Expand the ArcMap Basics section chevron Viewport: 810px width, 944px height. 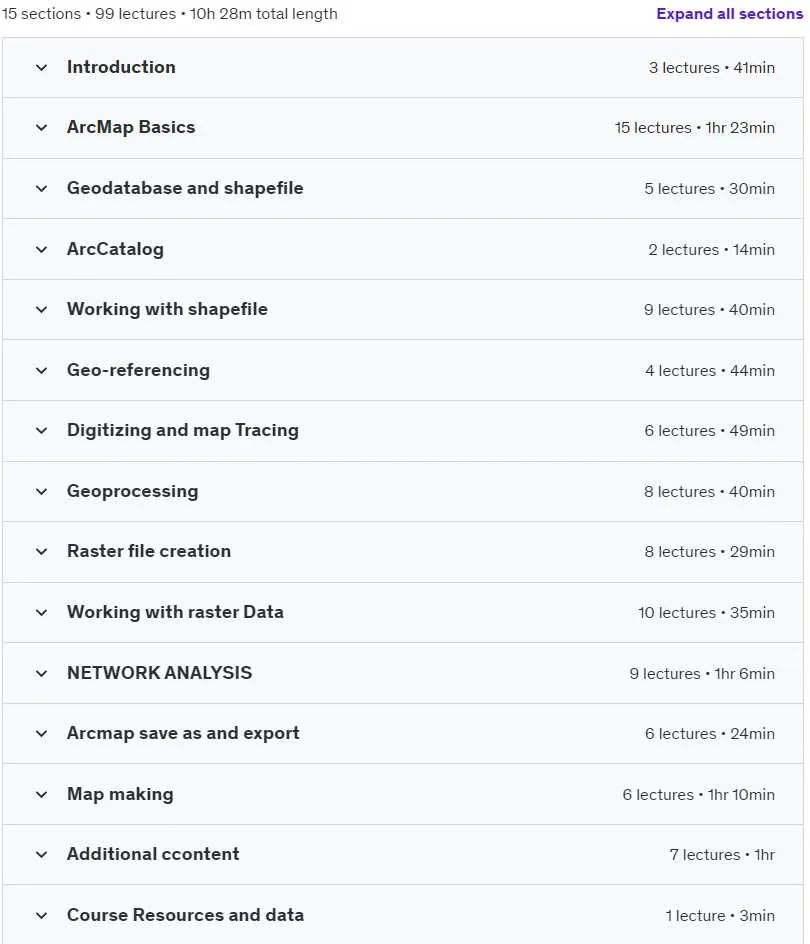pos(42,128)
